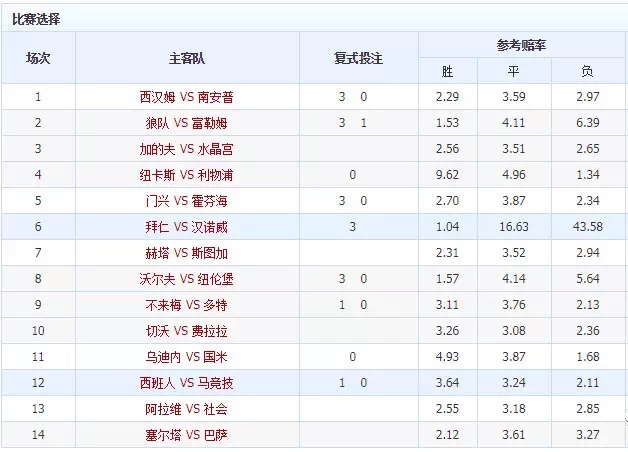Click 场次 column header

point(38,58)
